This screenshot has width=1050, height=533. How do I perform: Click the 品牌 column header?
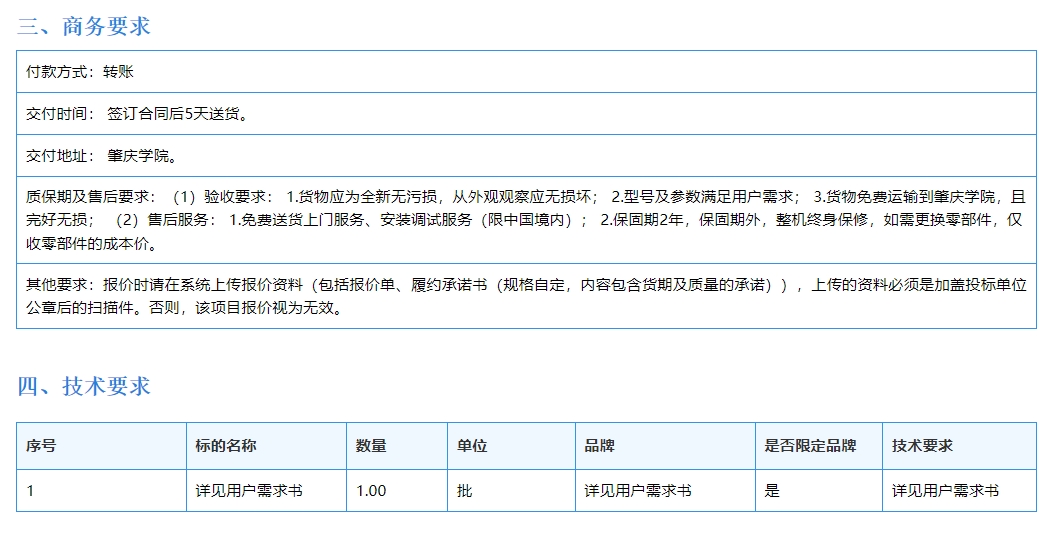600,446
